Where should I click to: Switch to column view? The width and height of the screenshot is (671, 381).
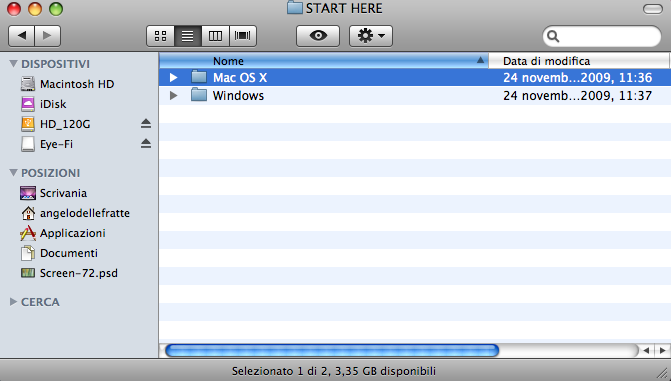click(x=215, y=36)
